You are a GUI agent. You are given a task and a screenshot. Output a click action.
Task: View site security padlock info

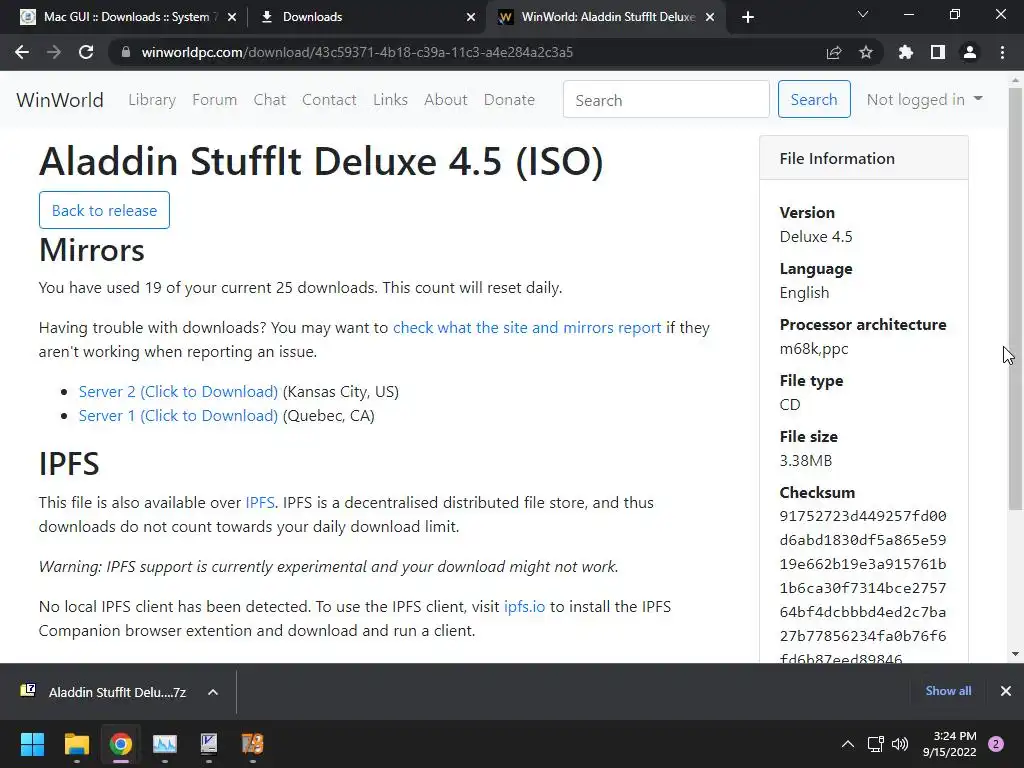coord(125,52)
